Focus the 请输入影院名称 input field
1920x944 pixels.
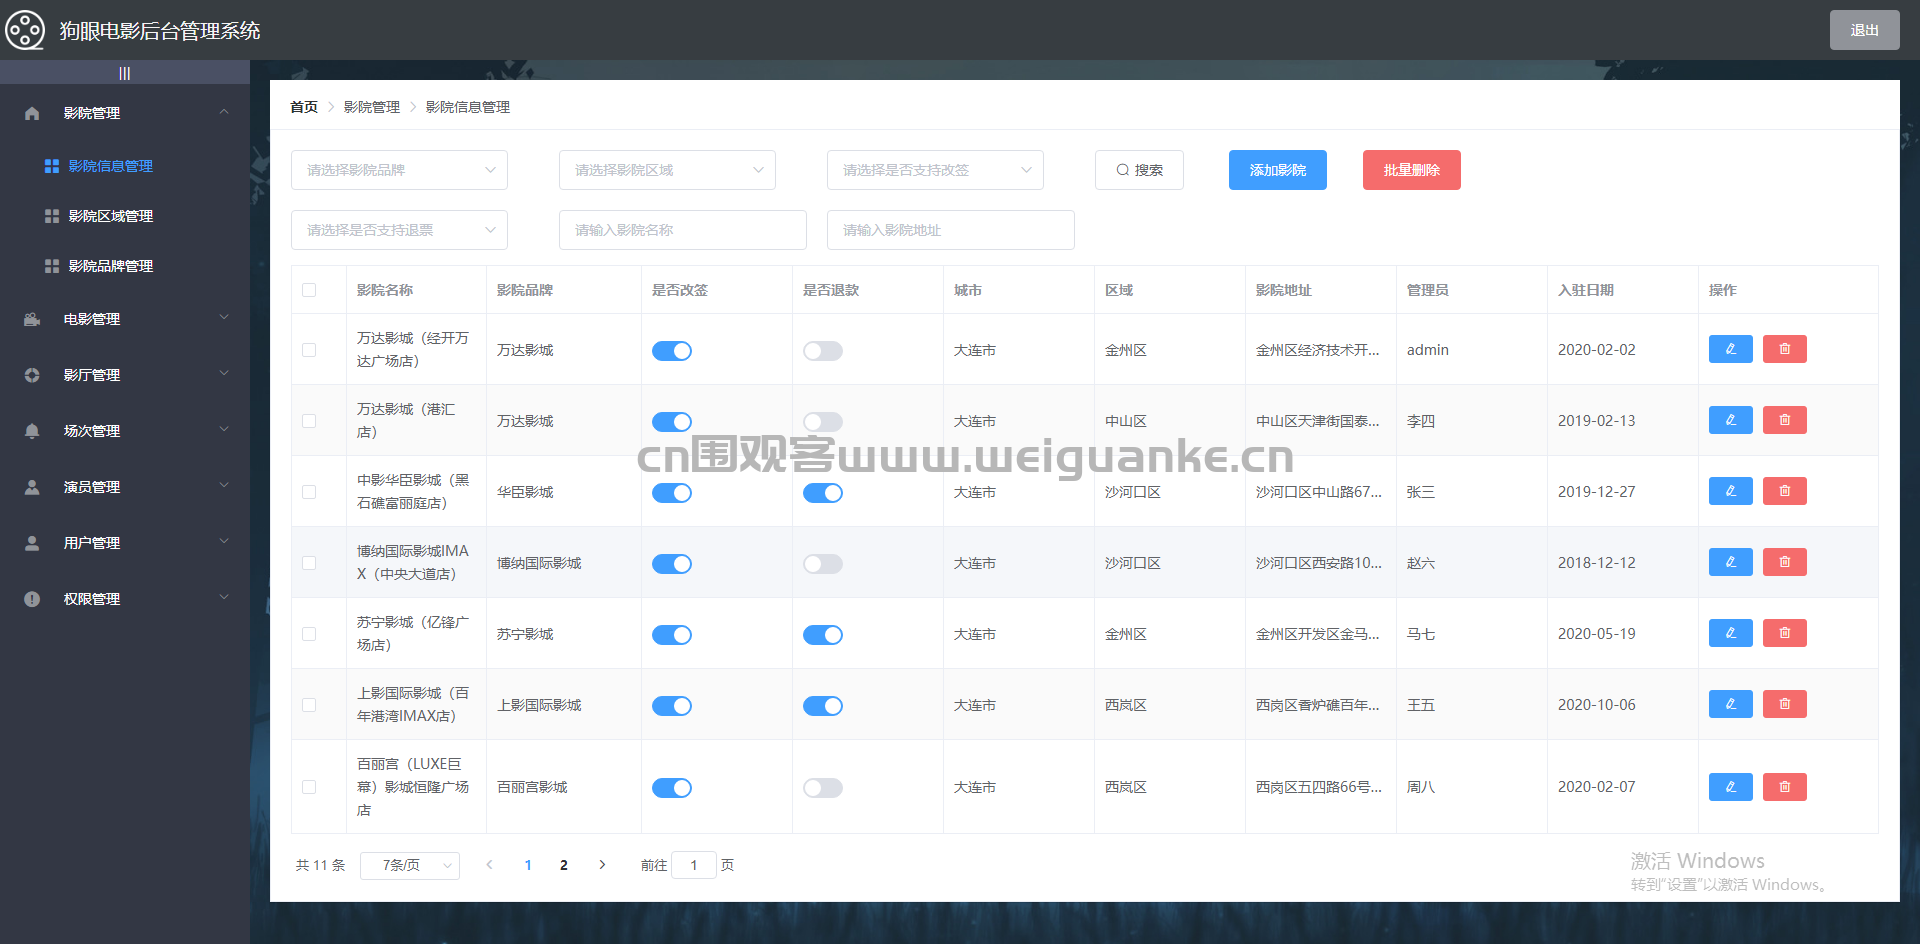[x=683, y=230]
